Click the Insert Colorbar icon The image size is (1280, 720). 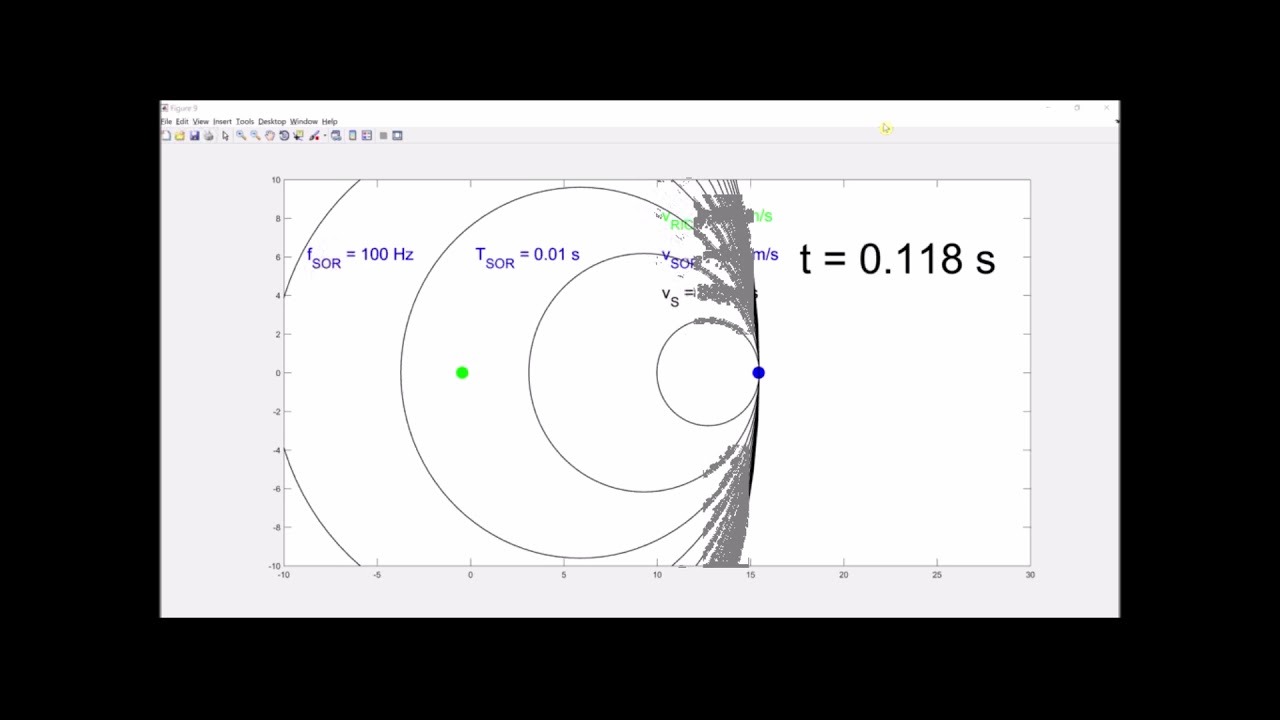[352, 135]
